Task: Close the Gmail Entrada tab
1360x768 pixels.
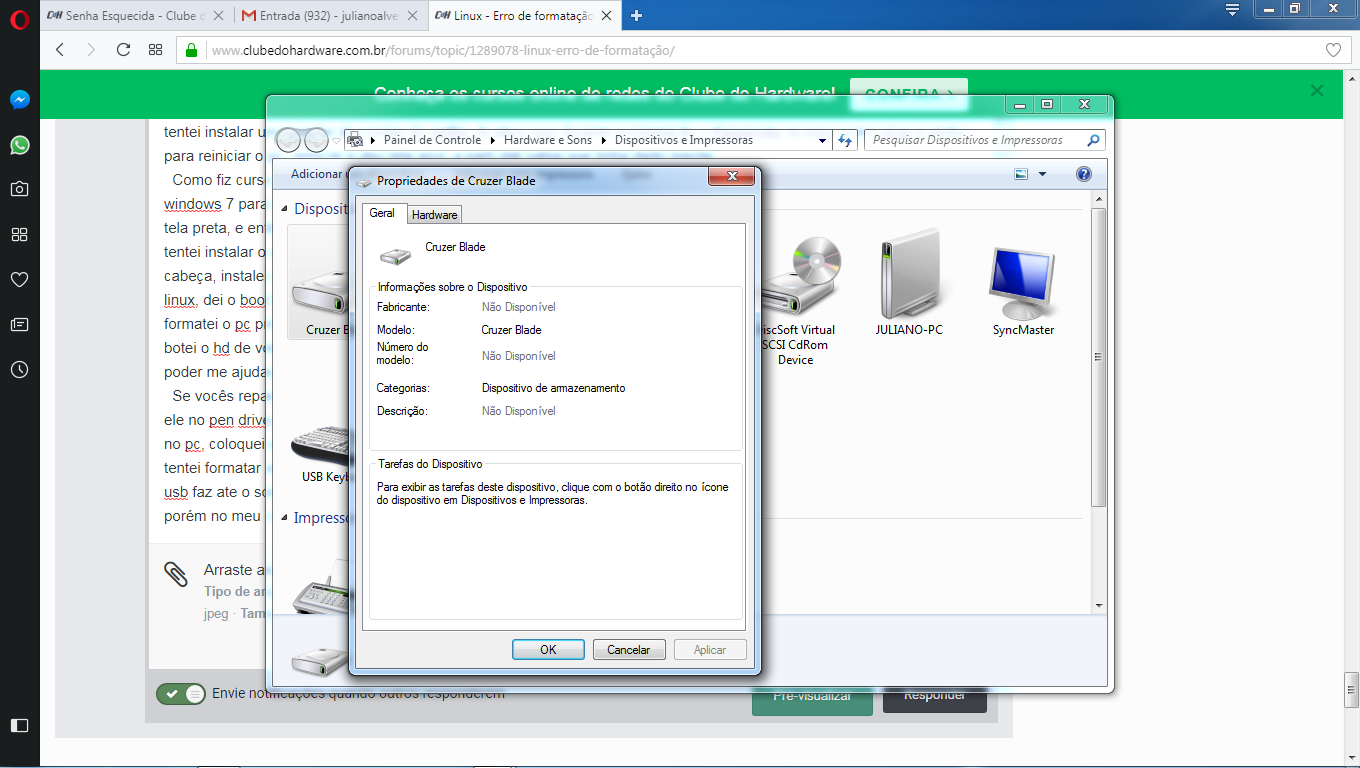Action: [x=410, y=16]
